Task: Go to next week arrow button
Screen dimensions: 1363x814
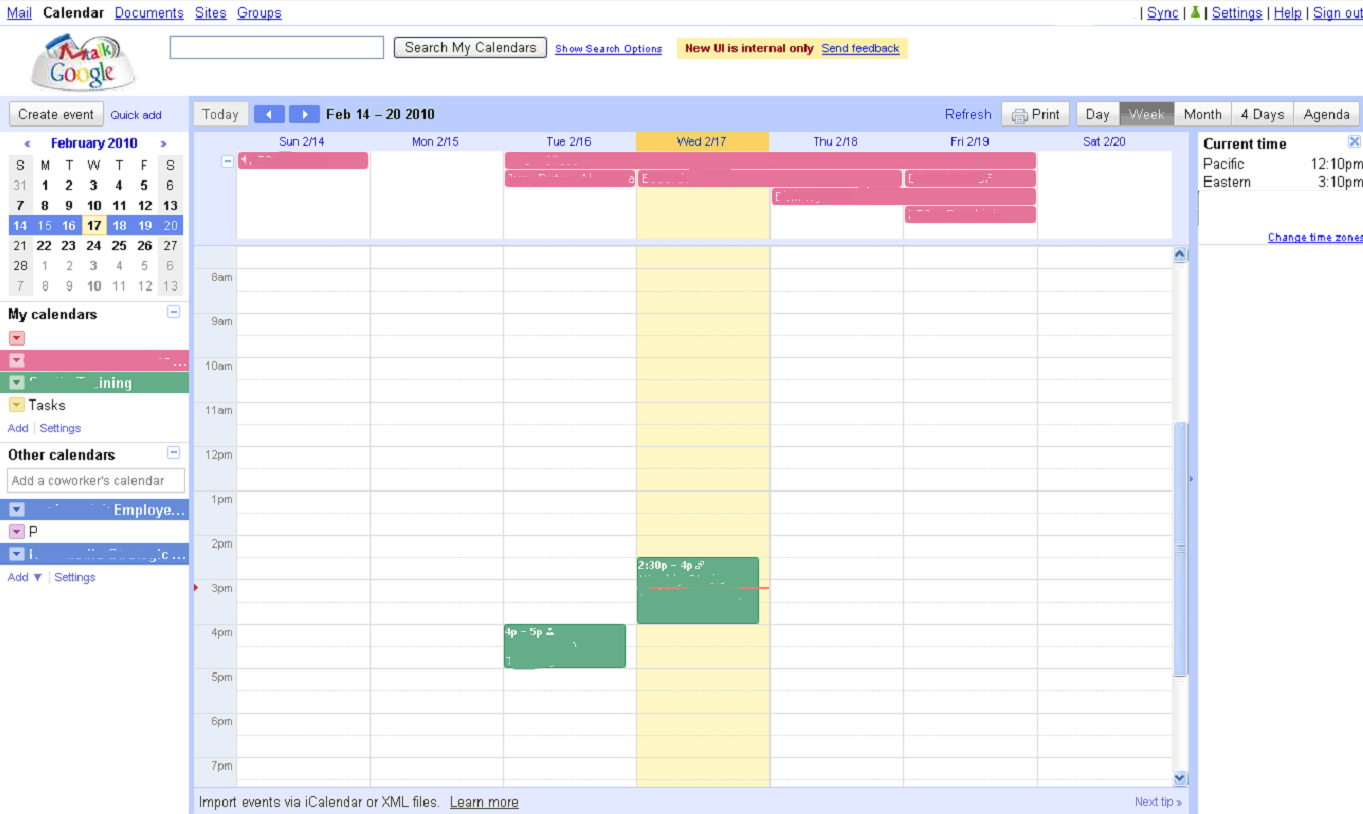Action: click(x=304, y=114)
